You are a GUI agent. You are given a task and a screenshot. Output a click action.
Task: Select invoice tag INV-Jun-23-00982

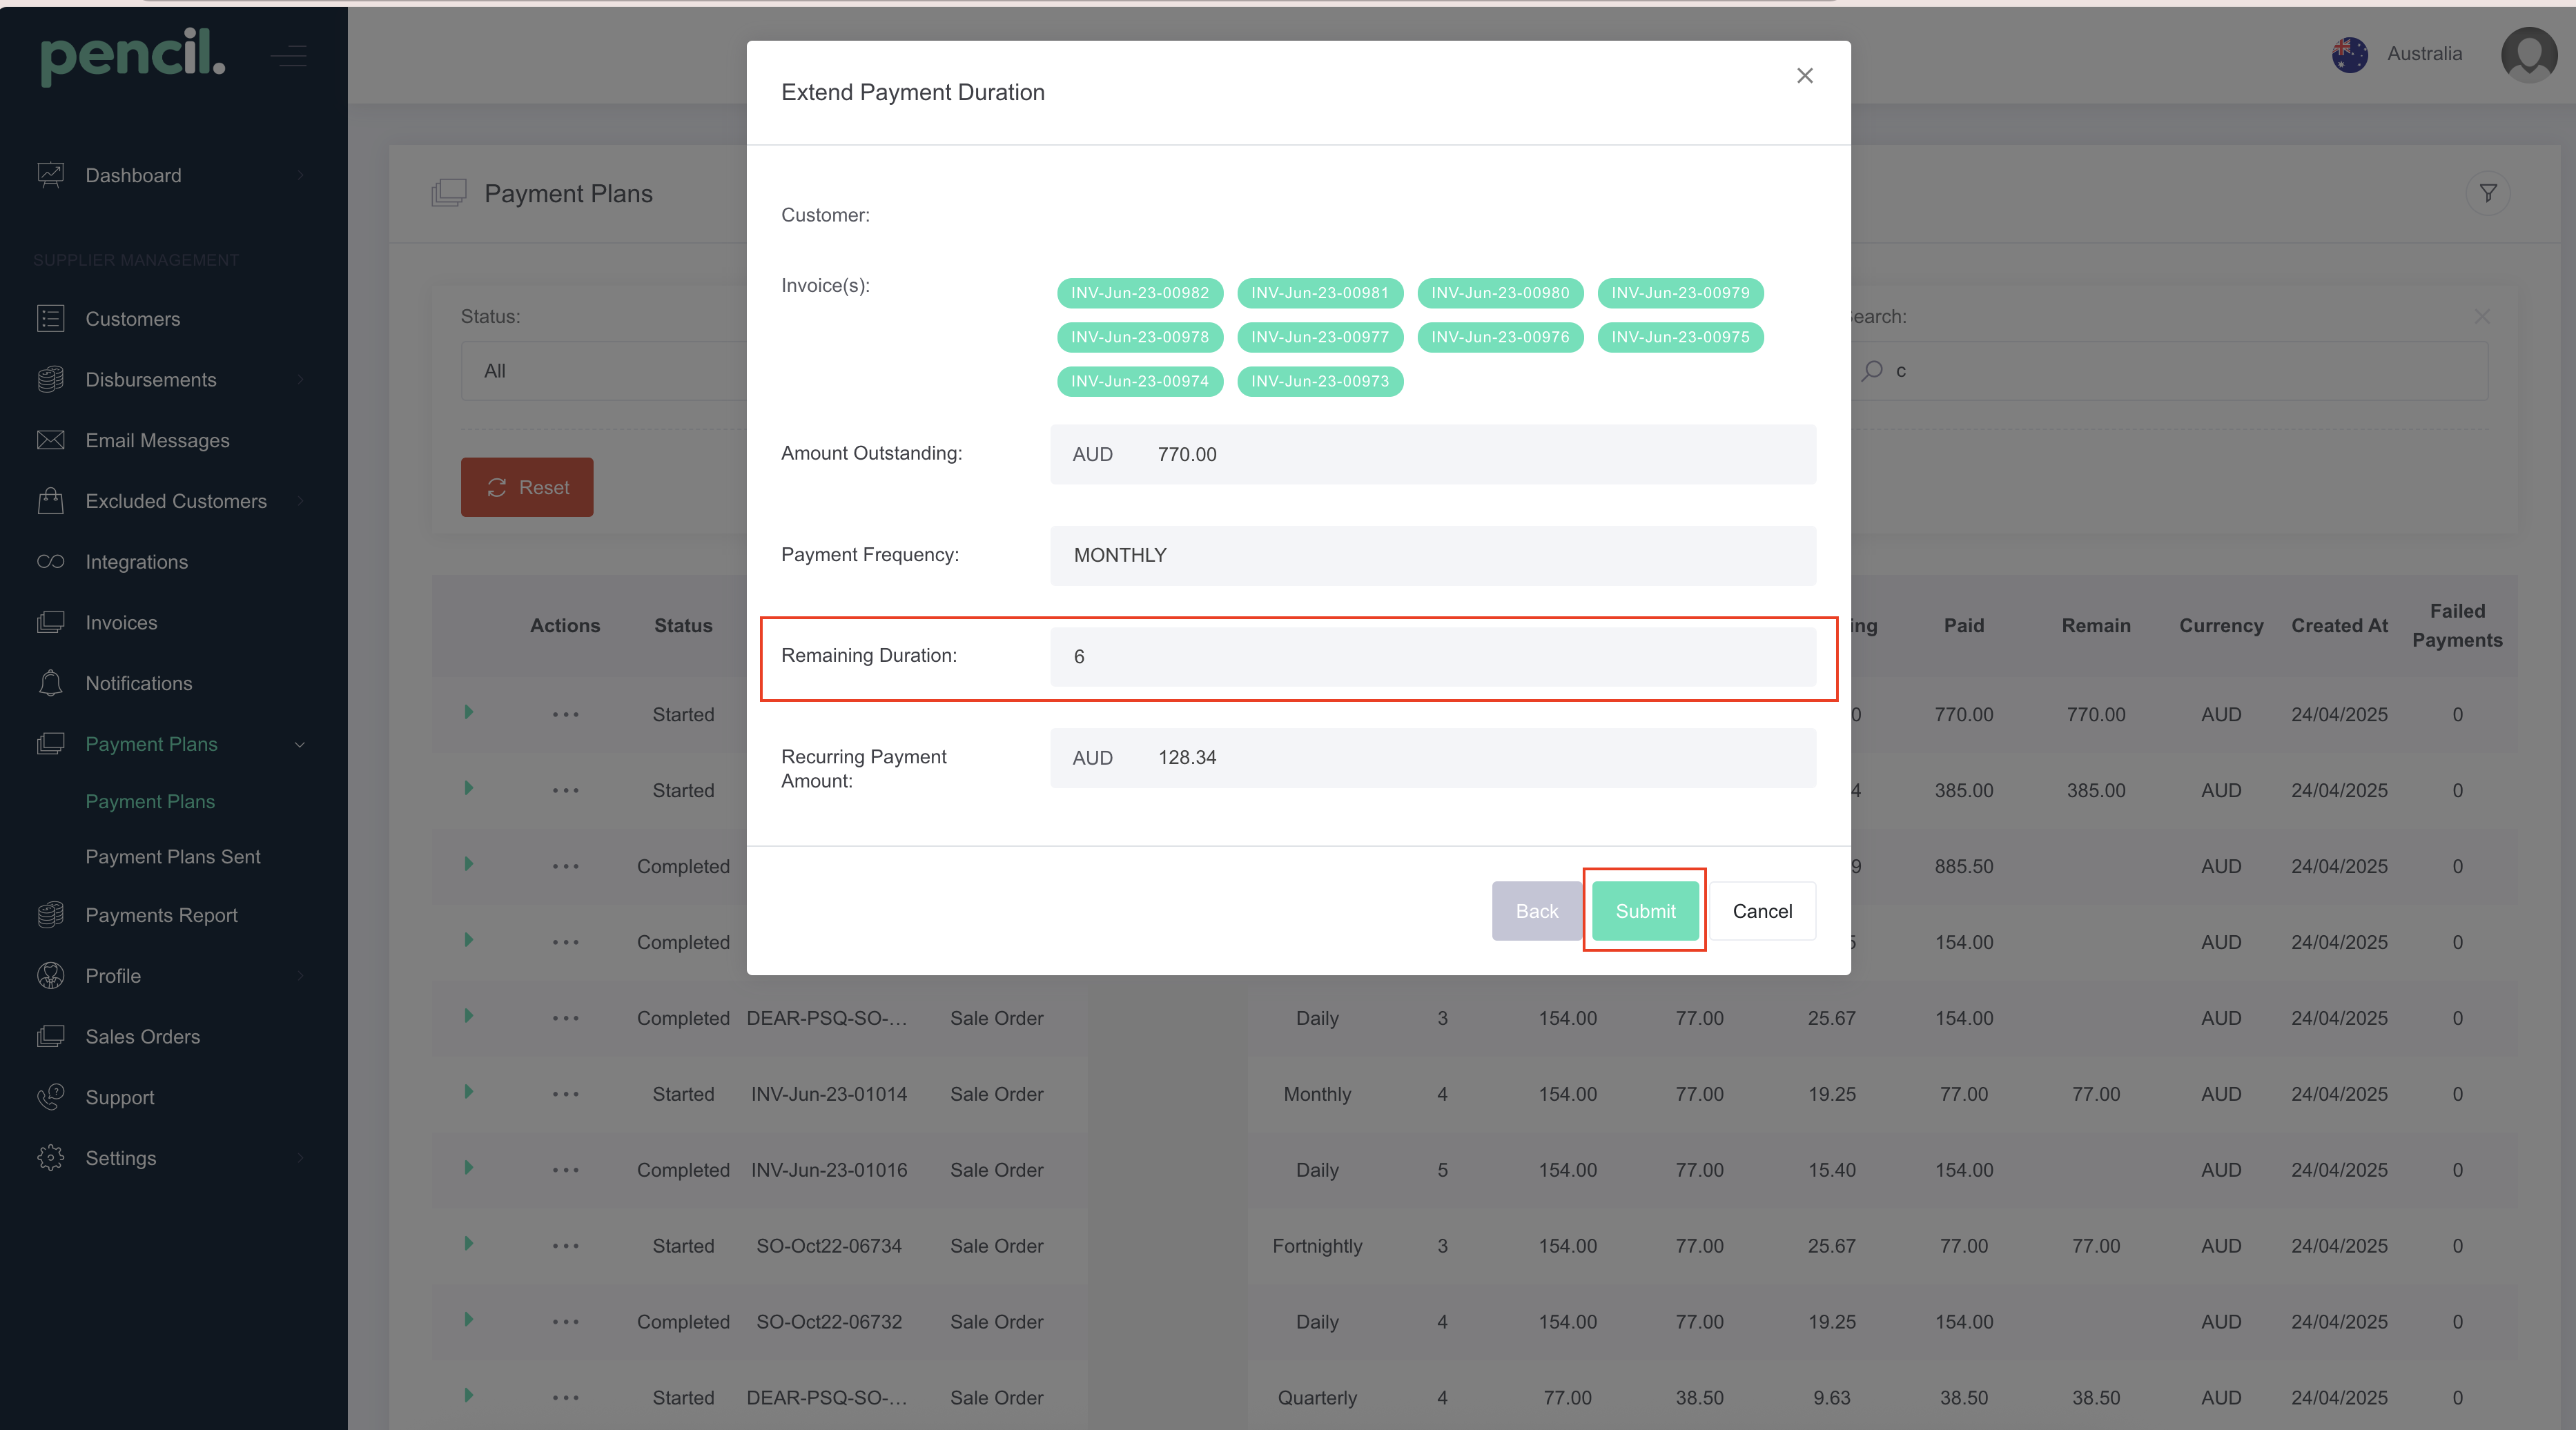coord(1140,293)
